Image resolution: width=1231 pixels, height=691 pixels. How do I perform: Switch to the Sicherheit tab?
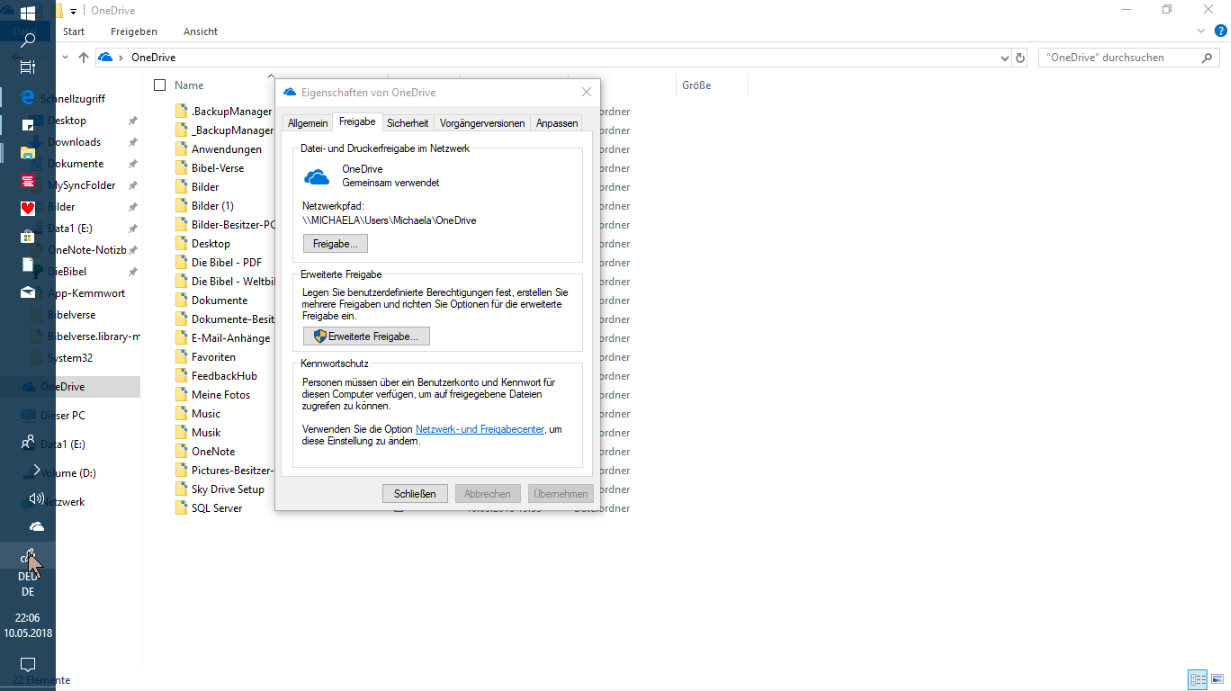tap(408, 123)
